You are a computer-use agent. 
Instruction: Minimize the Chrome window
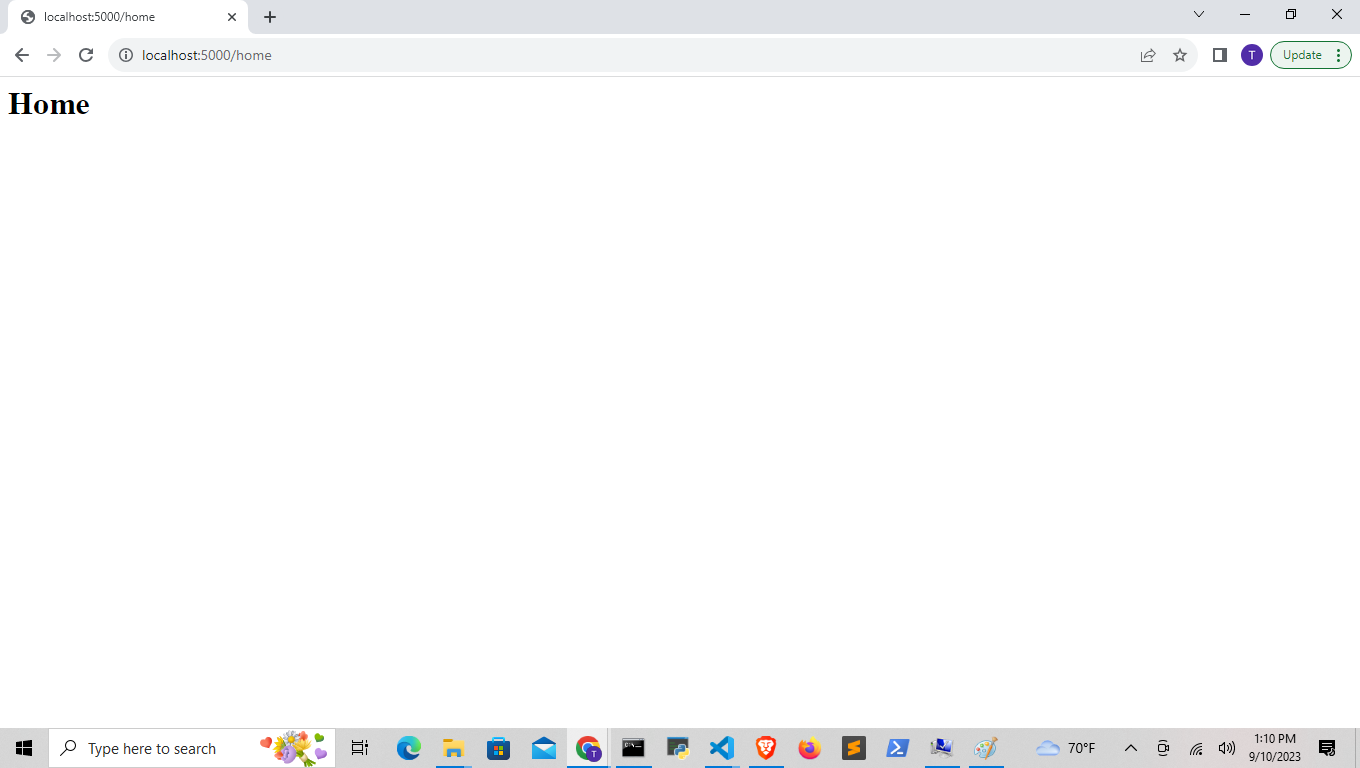pyautogui.click(x=1245, y=14)
